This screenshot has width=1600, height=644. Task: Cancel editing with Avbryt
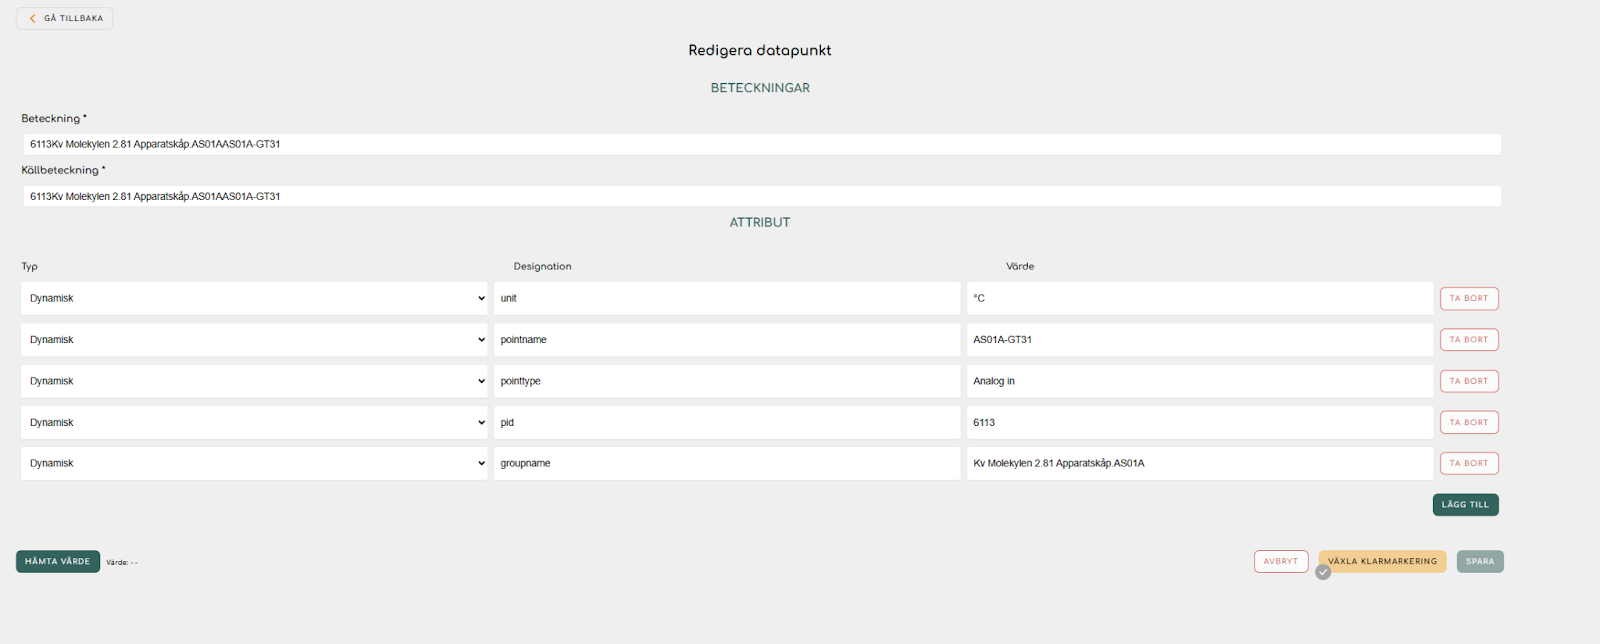(x=1281, y=561)
